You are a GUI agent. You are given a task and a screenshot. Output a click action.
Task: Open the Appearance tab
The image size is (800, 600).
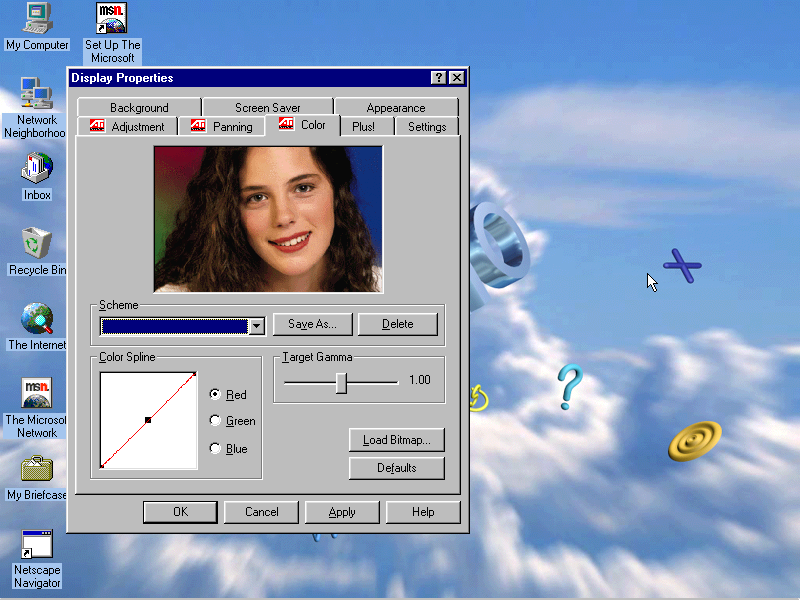[395, 108]
